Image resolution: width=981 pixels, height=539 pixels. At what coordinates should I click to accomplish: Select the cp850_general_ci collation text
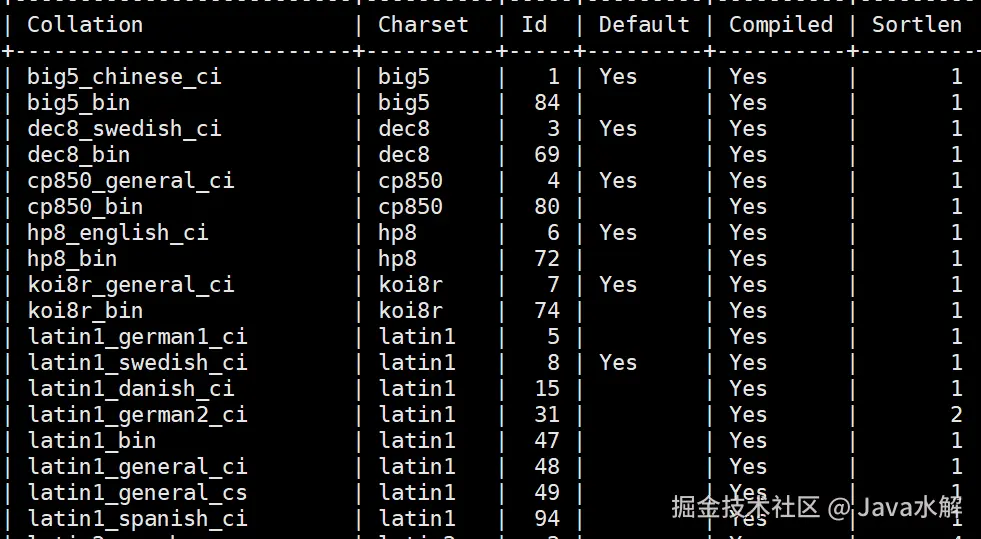click(131, 180)
